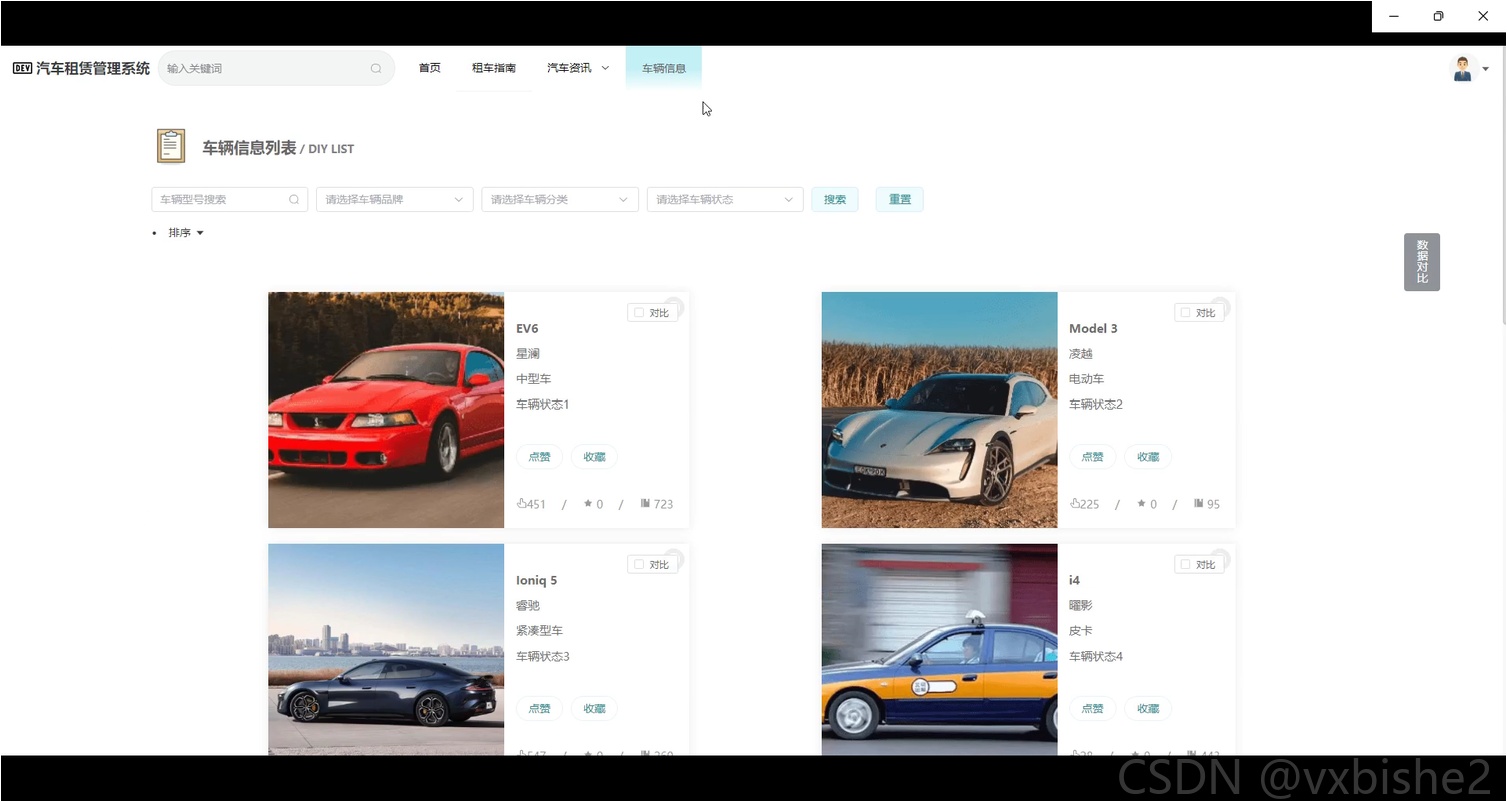
Task: Open the dark sedan photo on Ioniq 5 card
Action: coord(386,650)
